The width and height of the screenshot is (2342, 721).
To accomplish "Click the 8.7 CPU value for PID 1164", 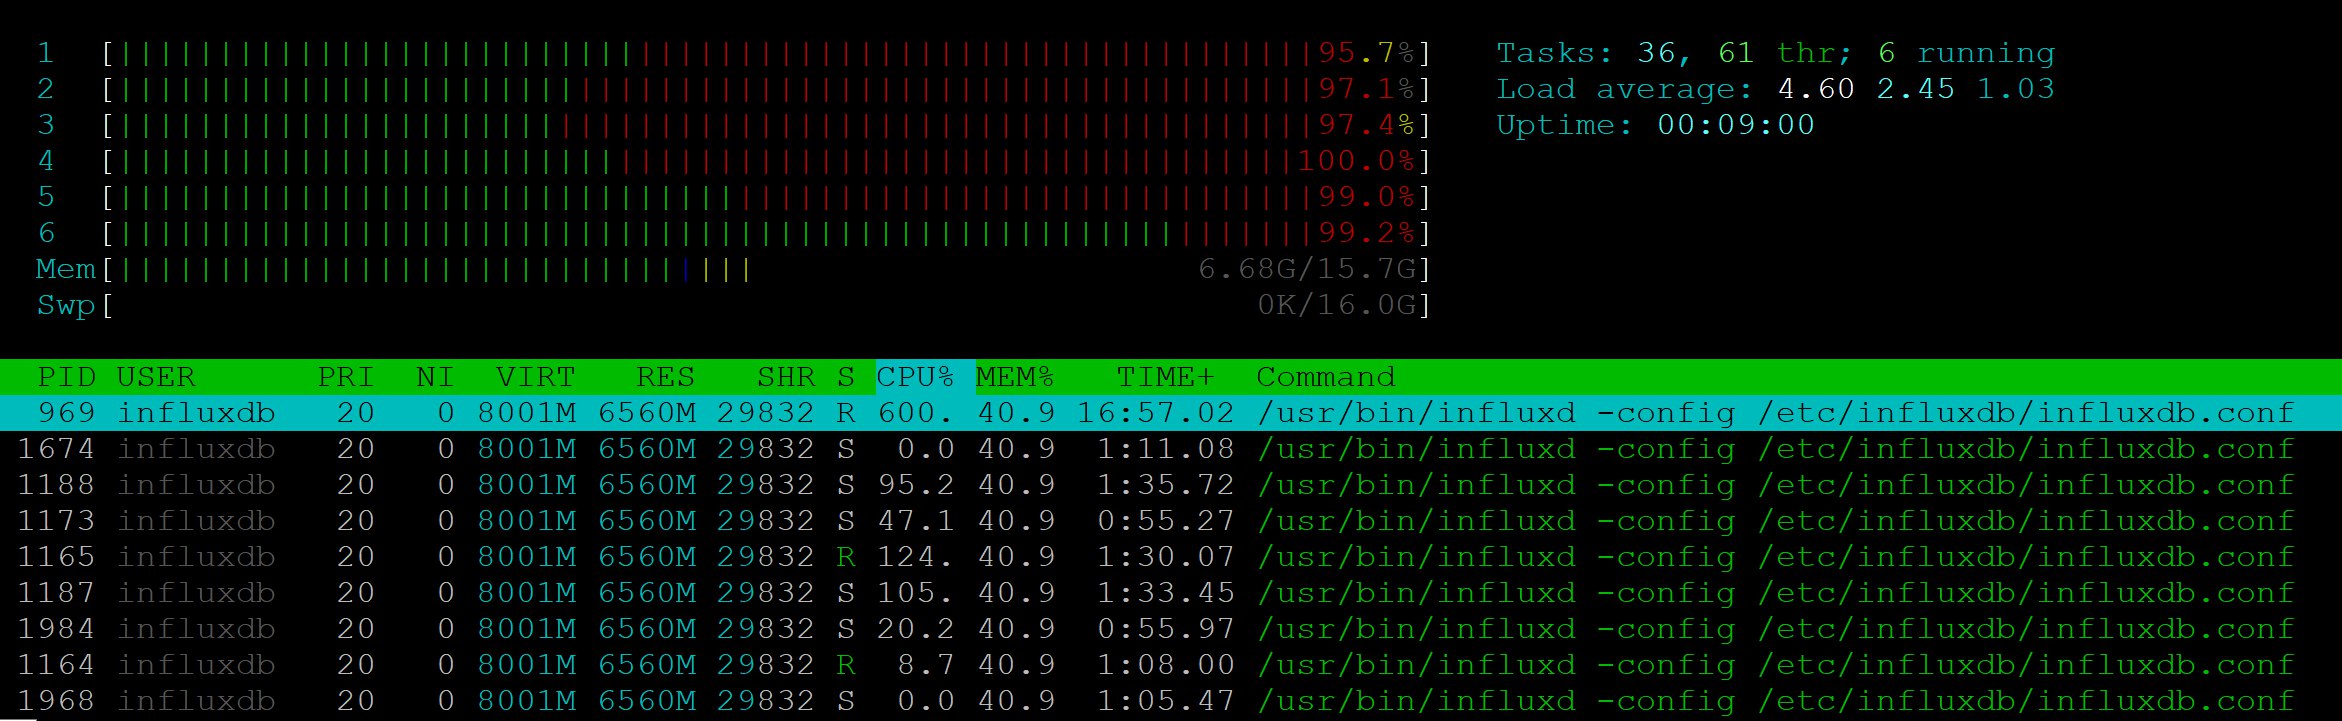I will click(x=925, y=665).
